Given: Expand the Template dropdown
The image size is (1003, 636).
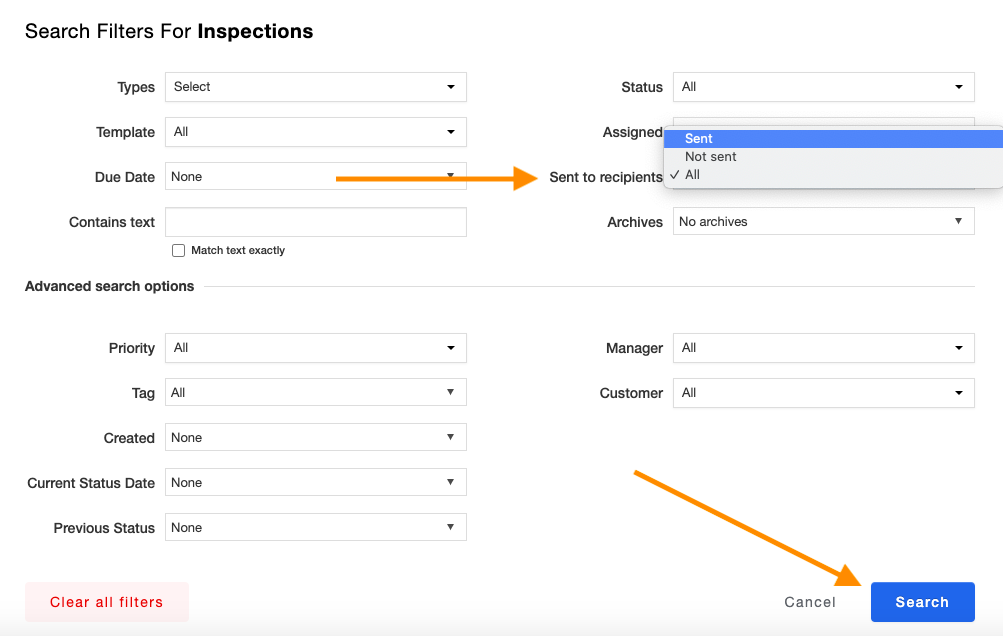Looking at the screenshot, I should pyautogui.click(x=315, y=132).
